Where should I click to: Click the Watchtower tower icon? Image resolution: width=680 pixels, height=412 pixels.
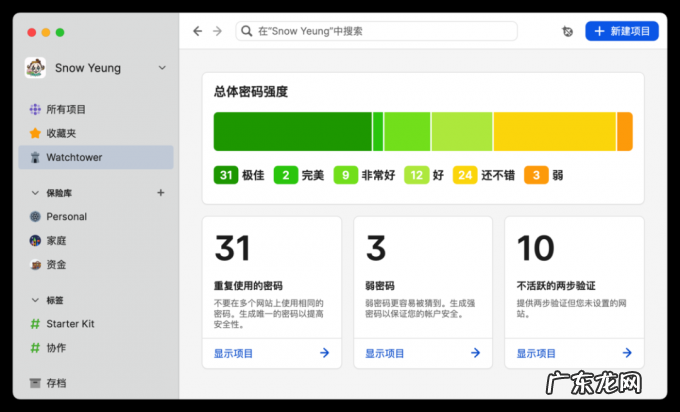[x=35, y=157]
